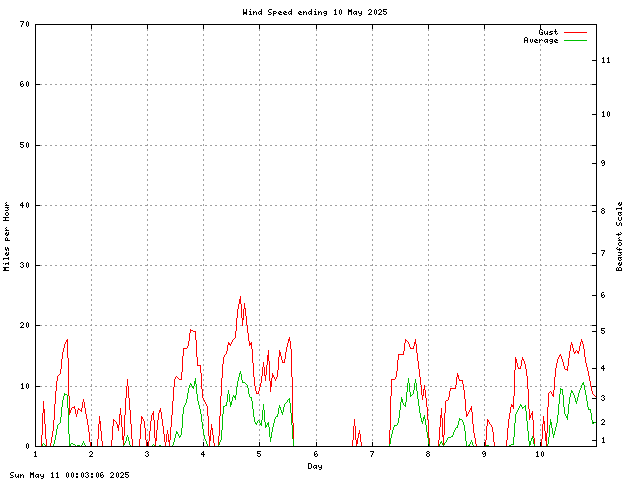Click the timestamp 'Sun May 11 00:03:06 2025'
This screenshot has height=480, width=640.
[x=69, y=475]
